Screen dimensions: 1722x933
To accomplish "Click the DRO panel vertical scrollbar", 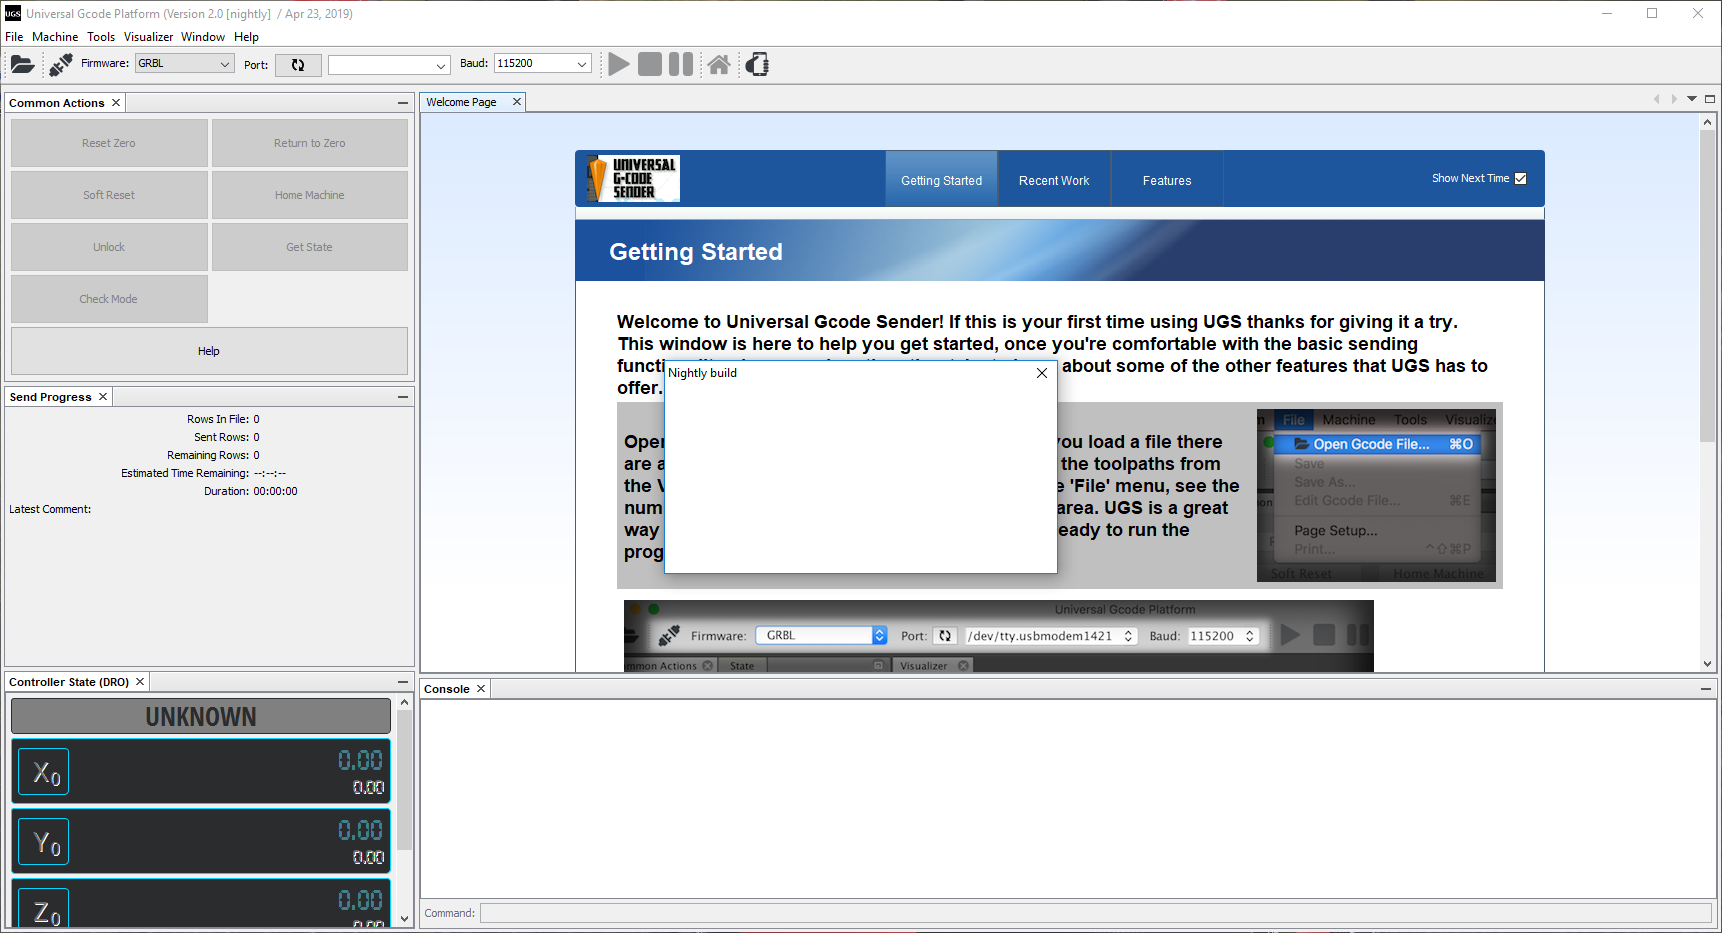I will [x=405, y=780].
